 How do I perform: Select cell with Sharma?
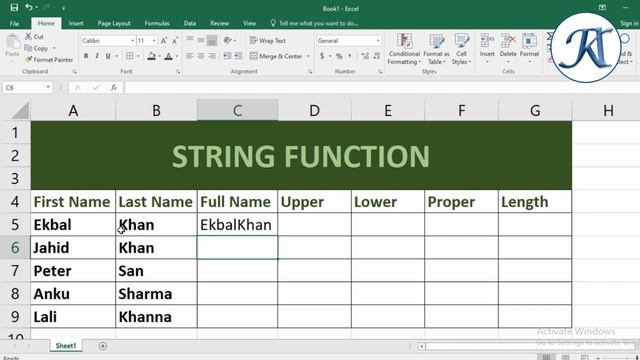[156, 293]
